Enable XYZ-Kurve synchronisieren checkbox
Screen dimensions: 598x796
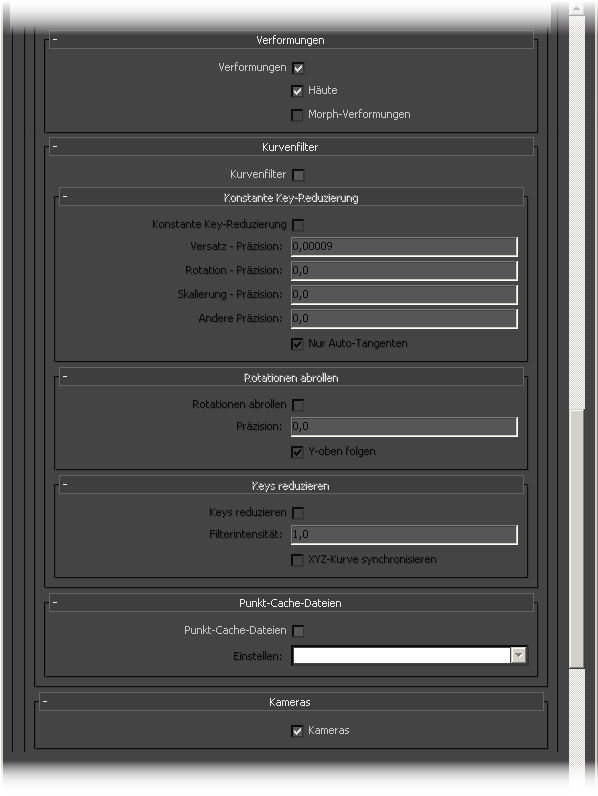297,559
